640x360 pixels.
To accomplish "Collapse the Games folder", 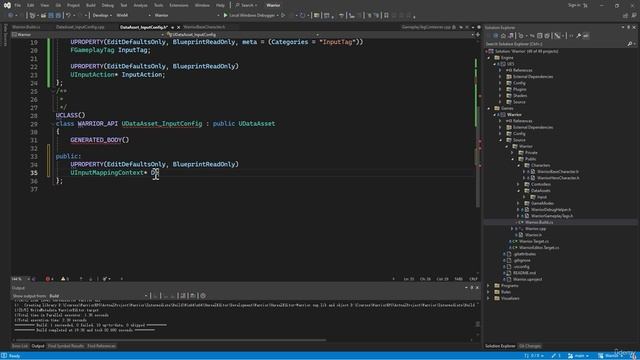I will (x=489, y=108).
